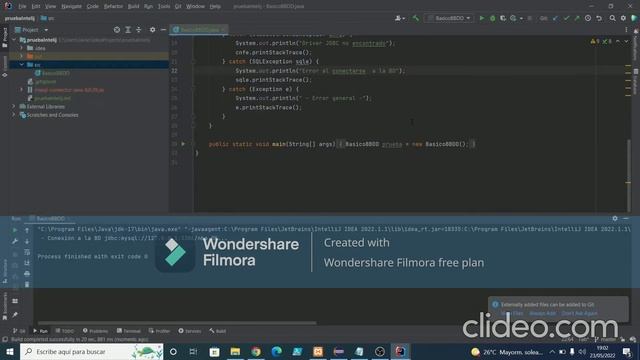This screenshot has width=640, height=360.
Task: Open Windows Start menu
Action: coord(10,351)
